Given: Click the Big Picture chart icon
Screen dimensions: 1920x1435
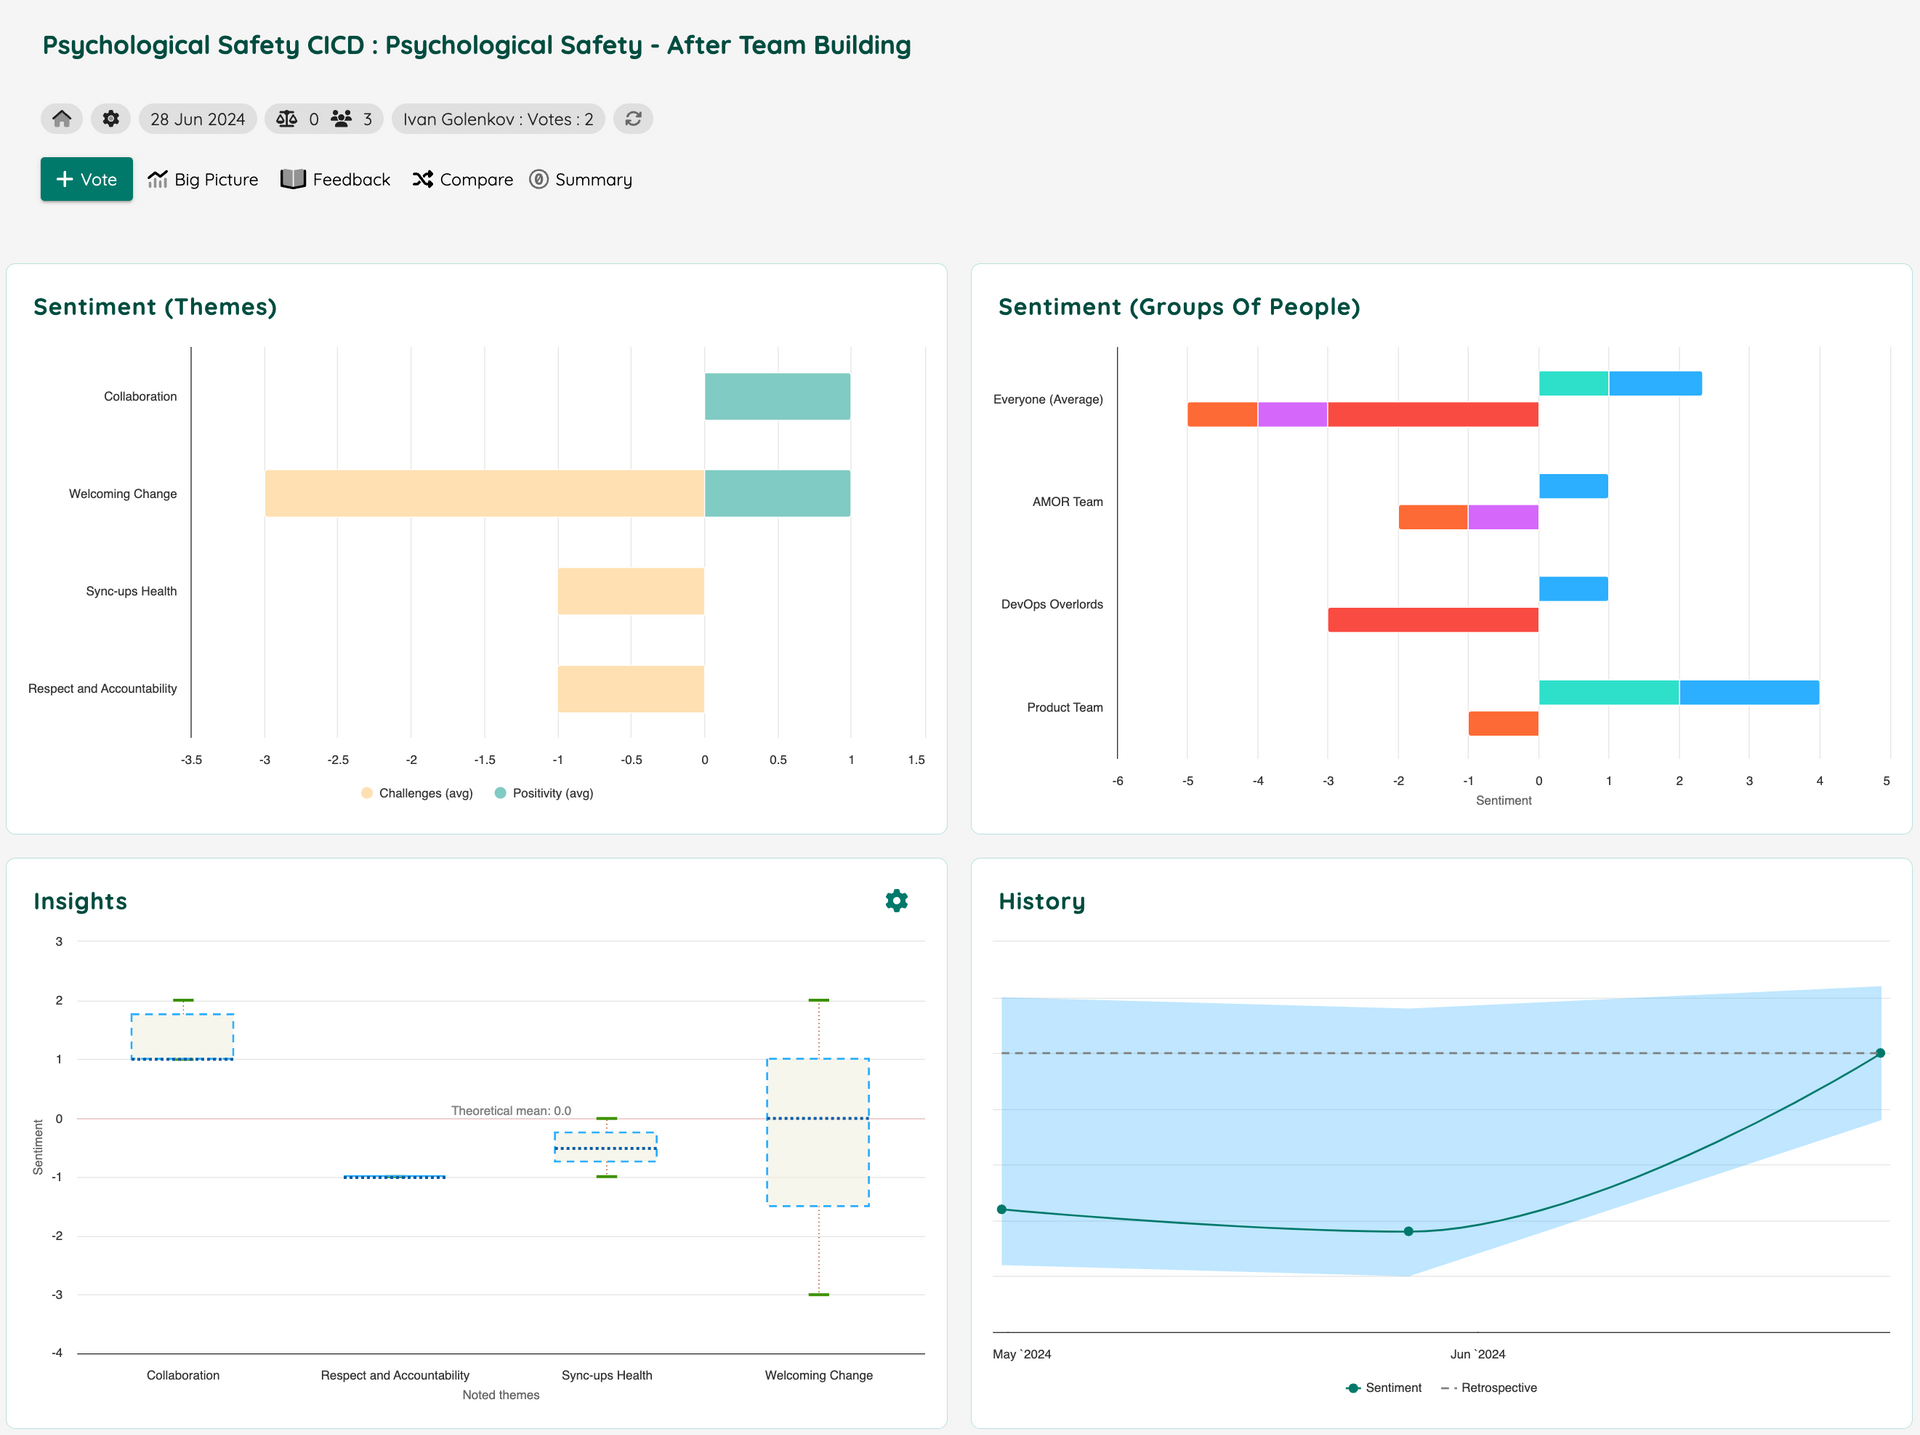Looking at the screenshot, I should [158, 180].
